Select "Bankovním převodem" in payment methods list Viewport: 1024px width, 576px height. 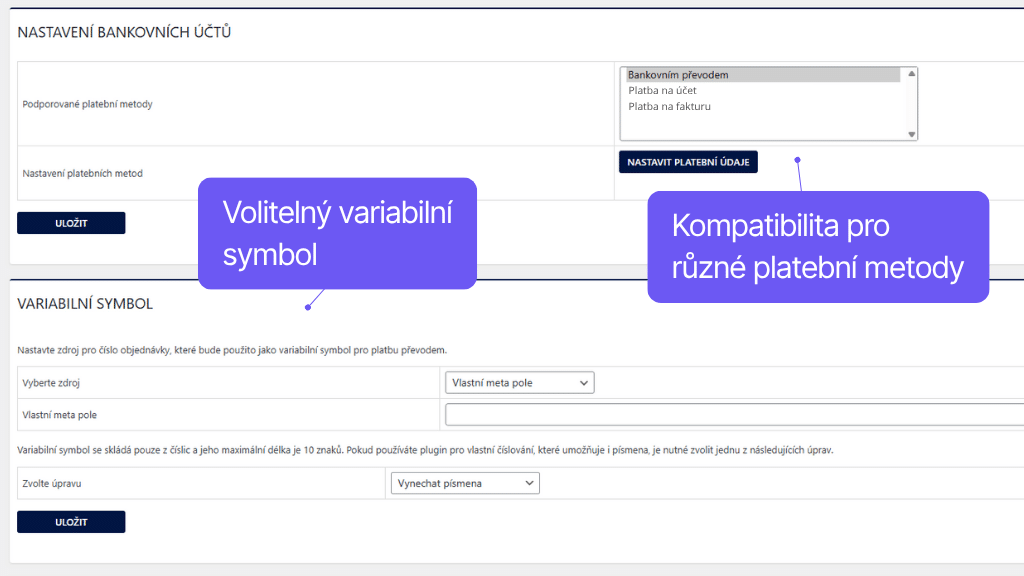pyautogui.click(x=678, y=75)
